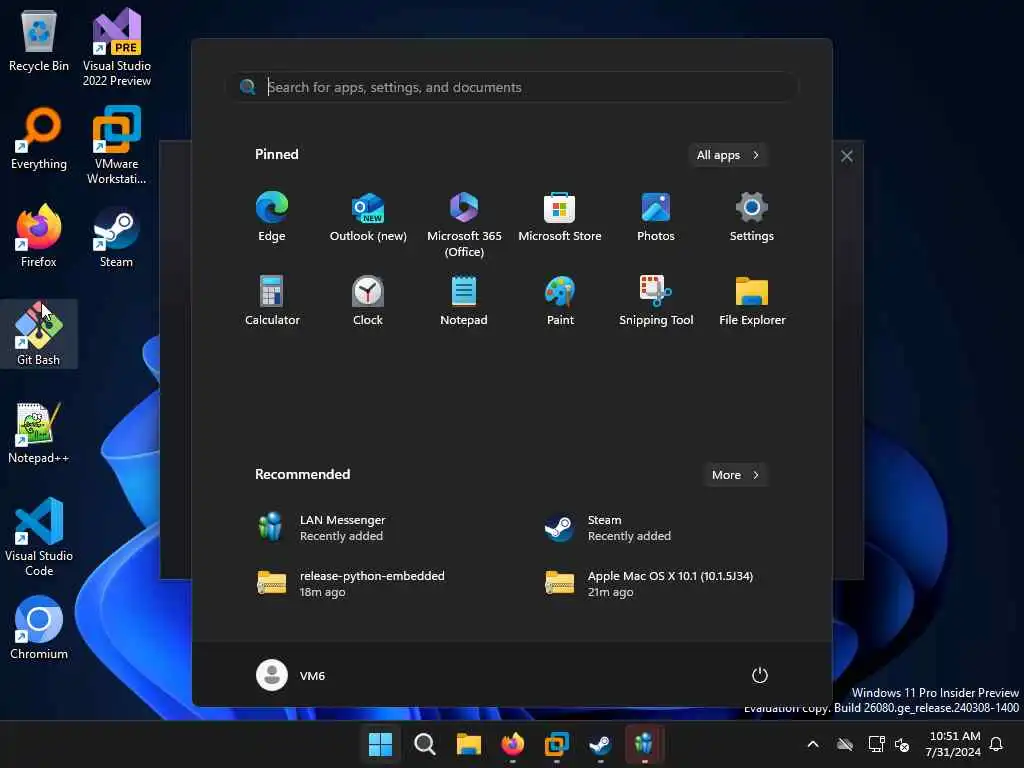
Task: Select Visual Studio Code desktop shortcut
Action: pyautogui.click(x=39, y=537)
